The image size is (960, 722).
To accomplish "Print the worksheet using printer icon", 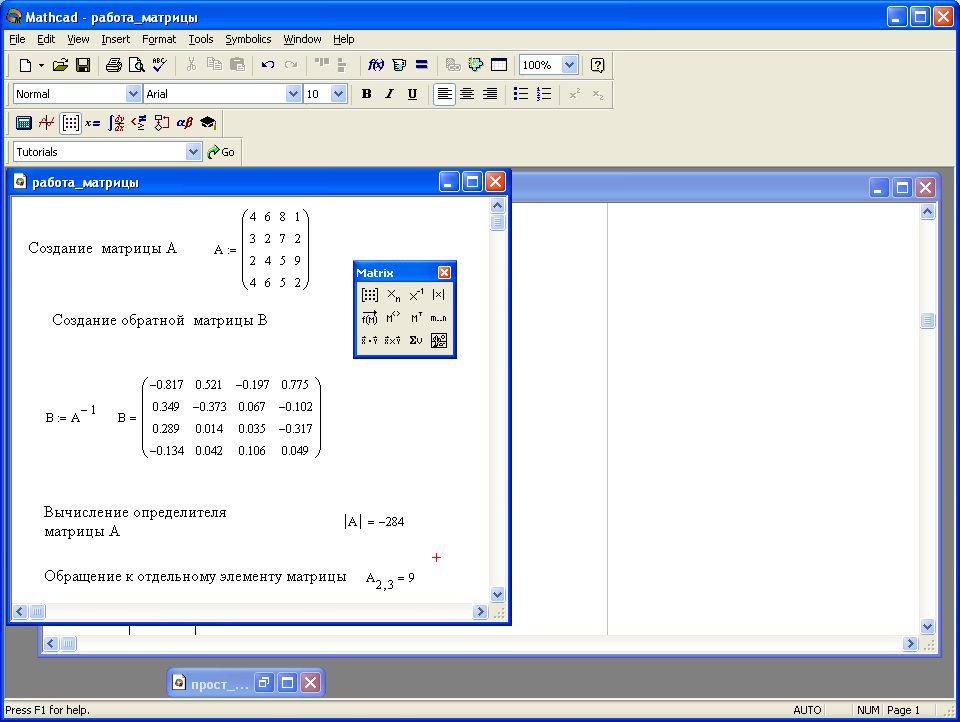I will coord(114,65).
